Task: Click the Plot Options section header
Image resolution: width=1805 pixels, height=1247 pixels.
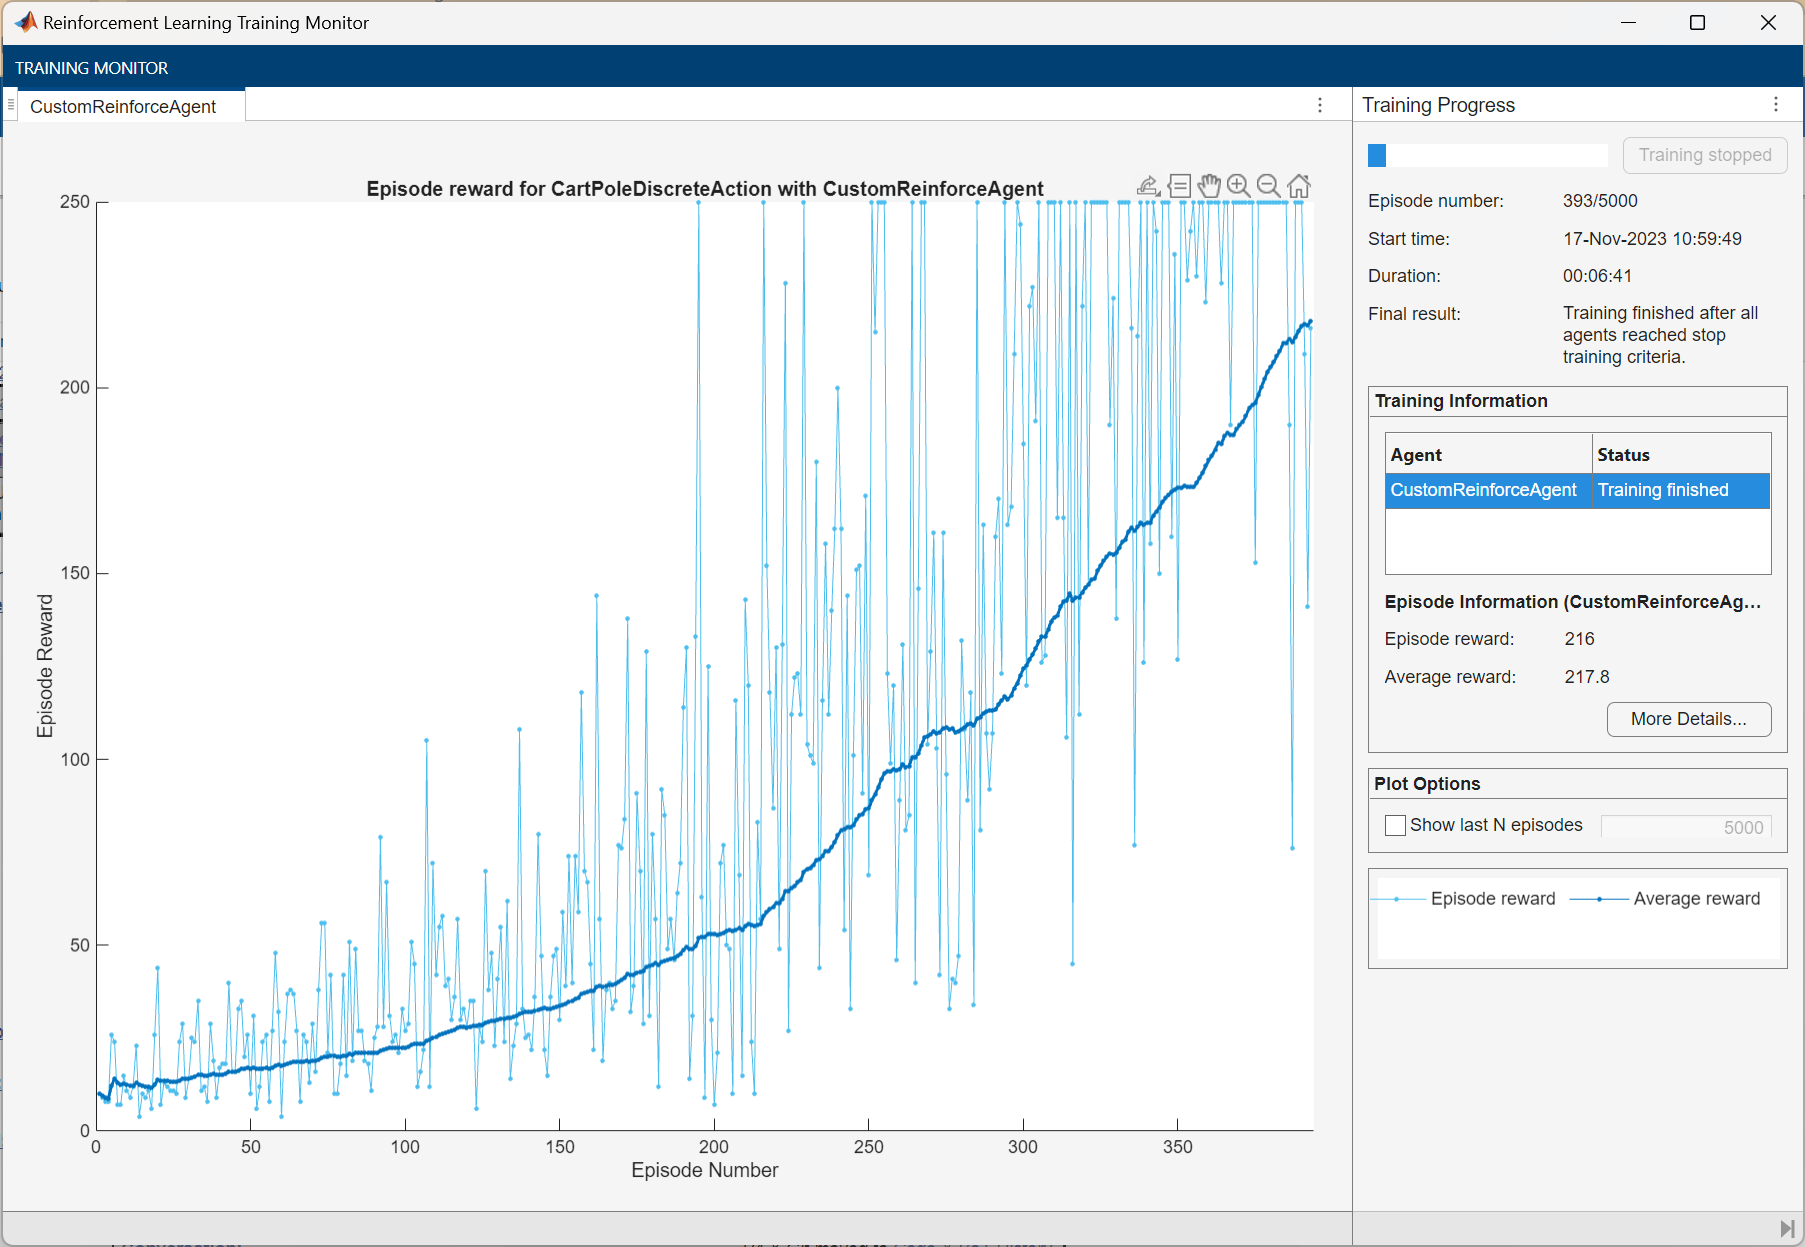Action: point(1427,784)
